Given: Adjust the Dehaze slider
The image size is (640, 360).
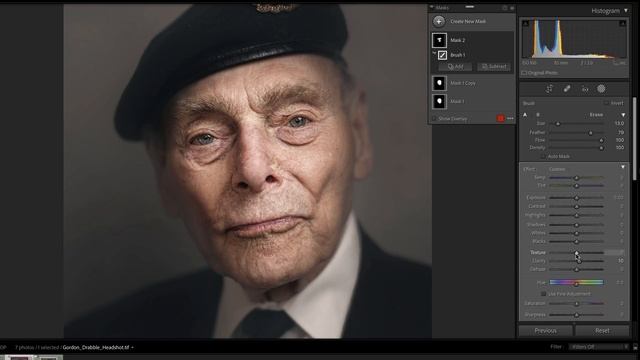Looking at the screenshot, I should point(576,269).
